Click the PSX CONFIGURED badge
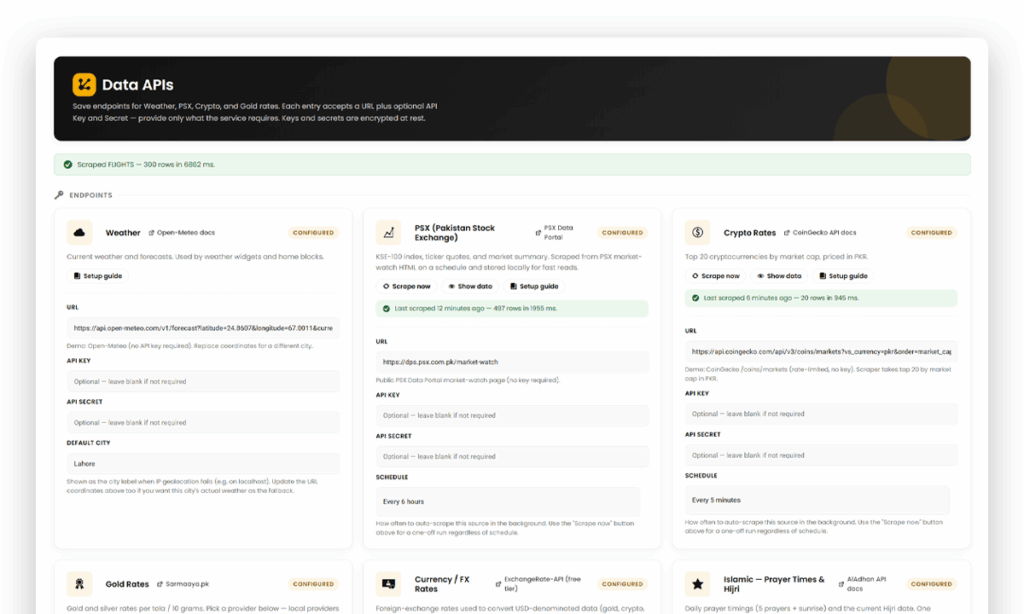Screen dimensions: 1024x614 [x=622, y=233]
